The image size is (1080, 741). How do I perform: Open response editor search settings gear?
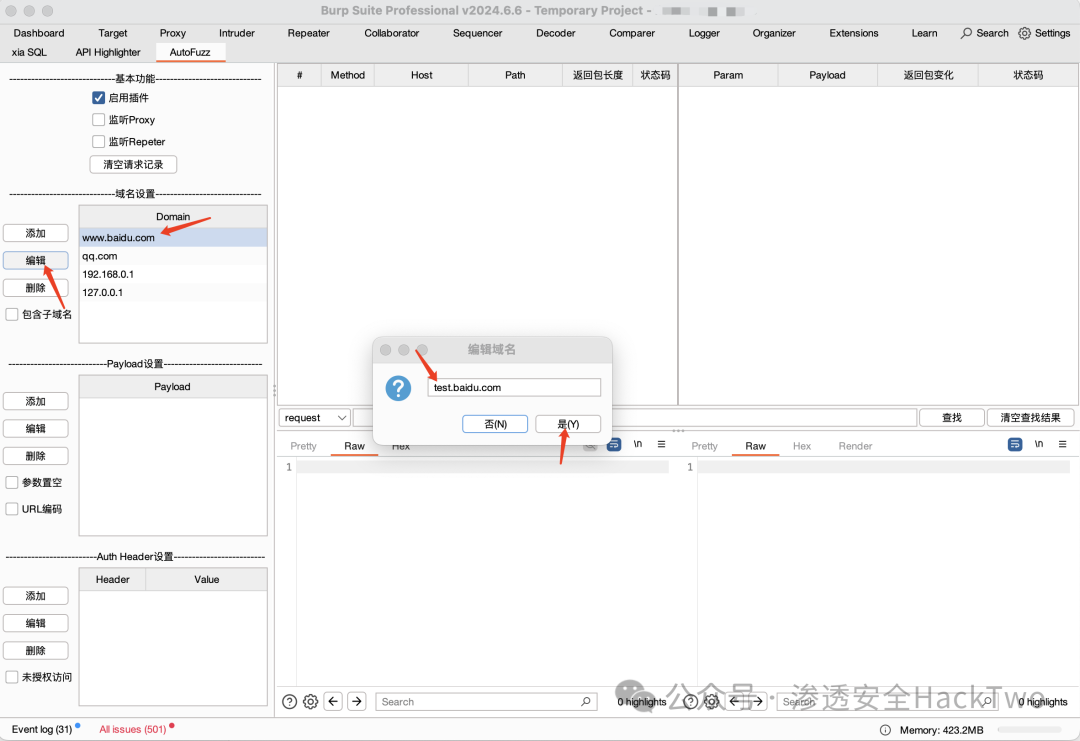pos(712,702)
